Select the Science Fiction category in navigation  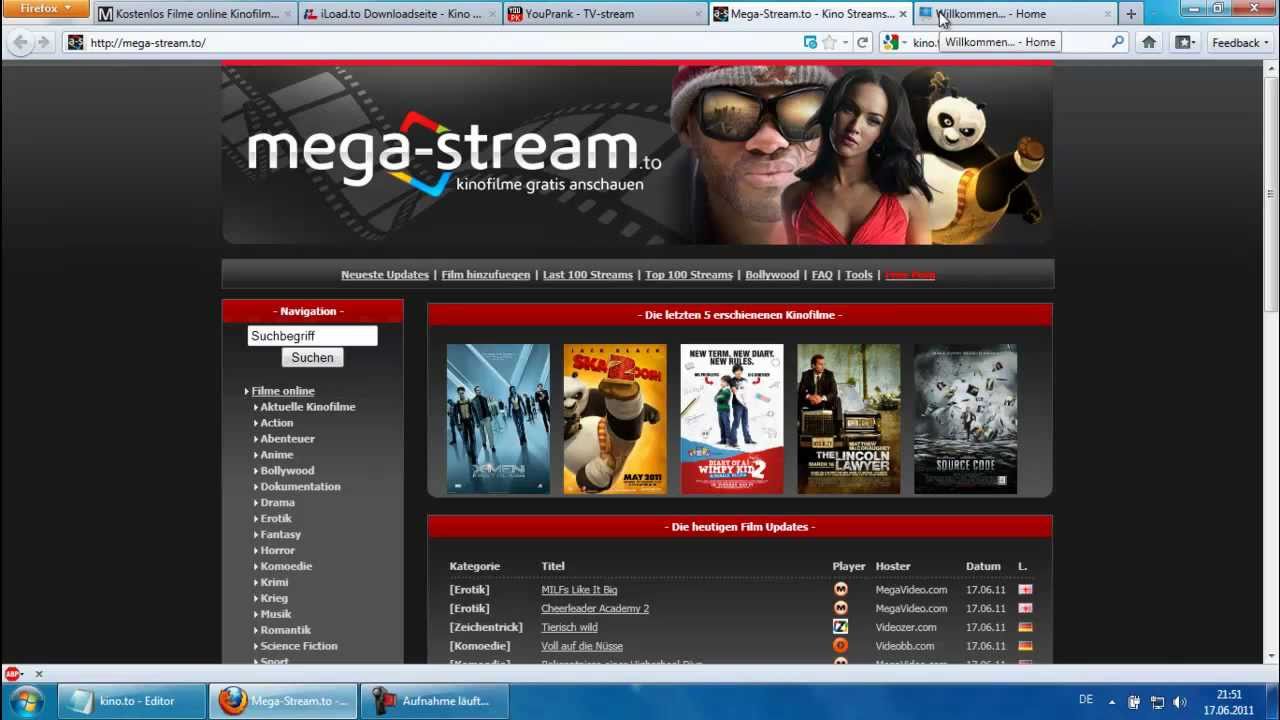[299, 646]
